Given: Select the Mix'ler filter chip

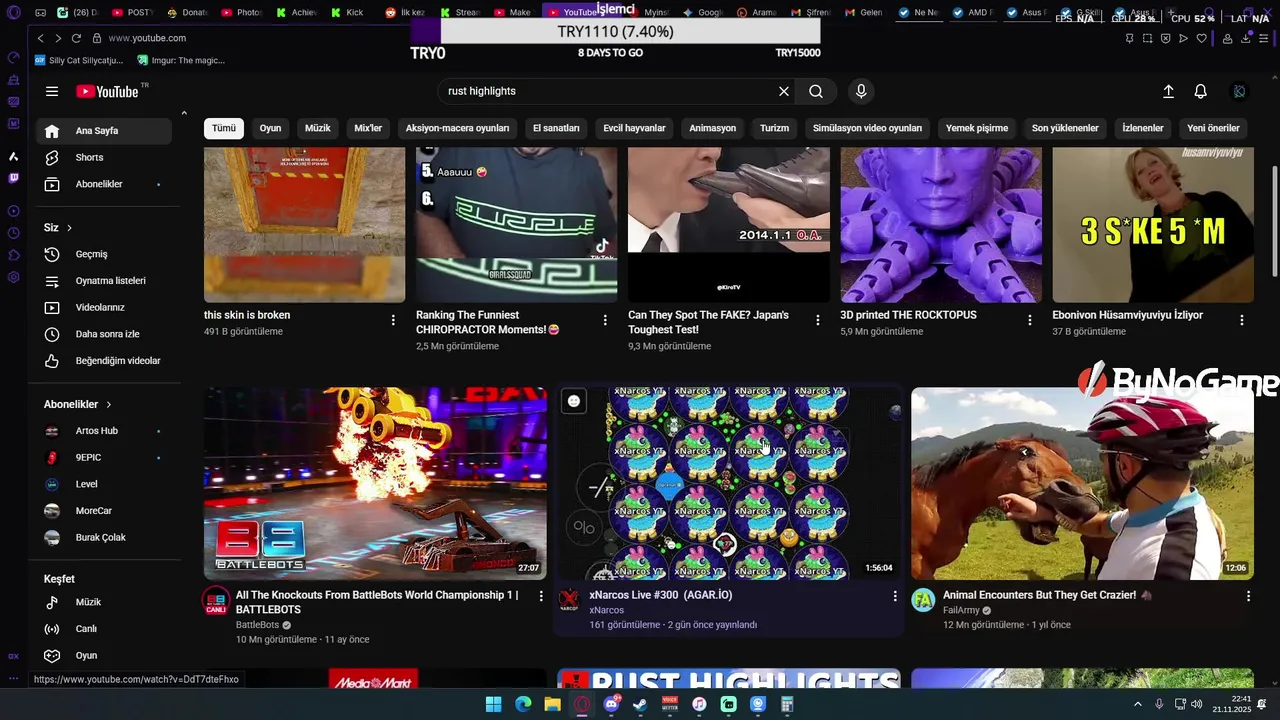Looking at the screenshot, I should click(368, 128).
